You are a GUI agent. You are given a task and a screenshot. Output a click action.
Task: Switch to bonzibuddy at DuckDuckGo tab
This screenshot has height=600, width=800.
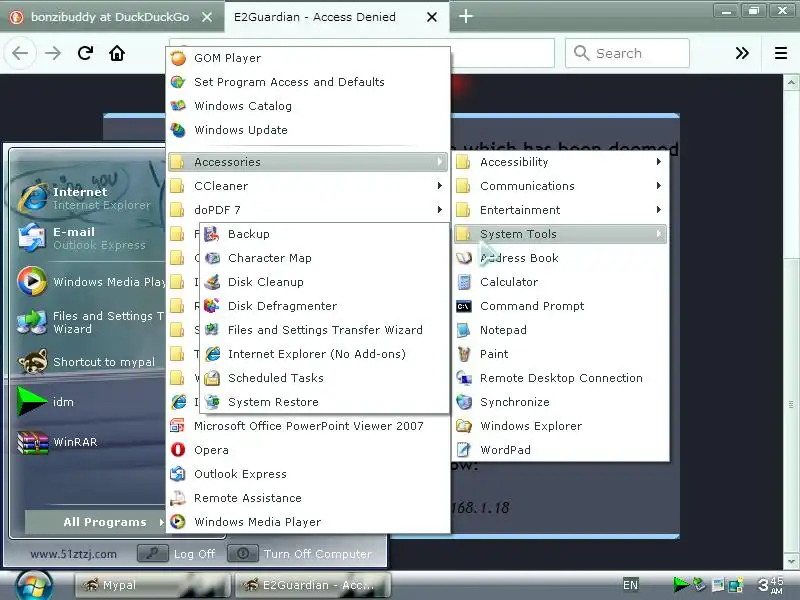click(x=110, y=17)
